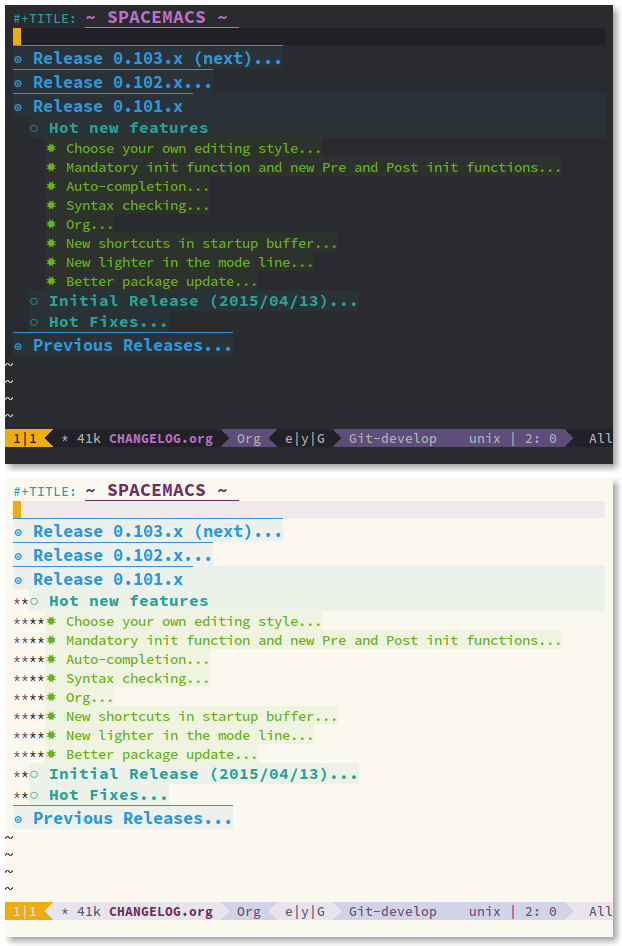This screenshot has width=622, height=946.
Task: Click Org major mode in light mode line
Action: tap(249, 912)
